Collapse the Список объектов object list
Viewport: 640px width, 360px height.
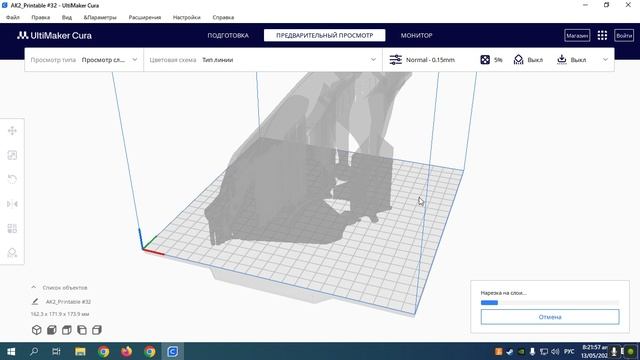click(34, 287)
